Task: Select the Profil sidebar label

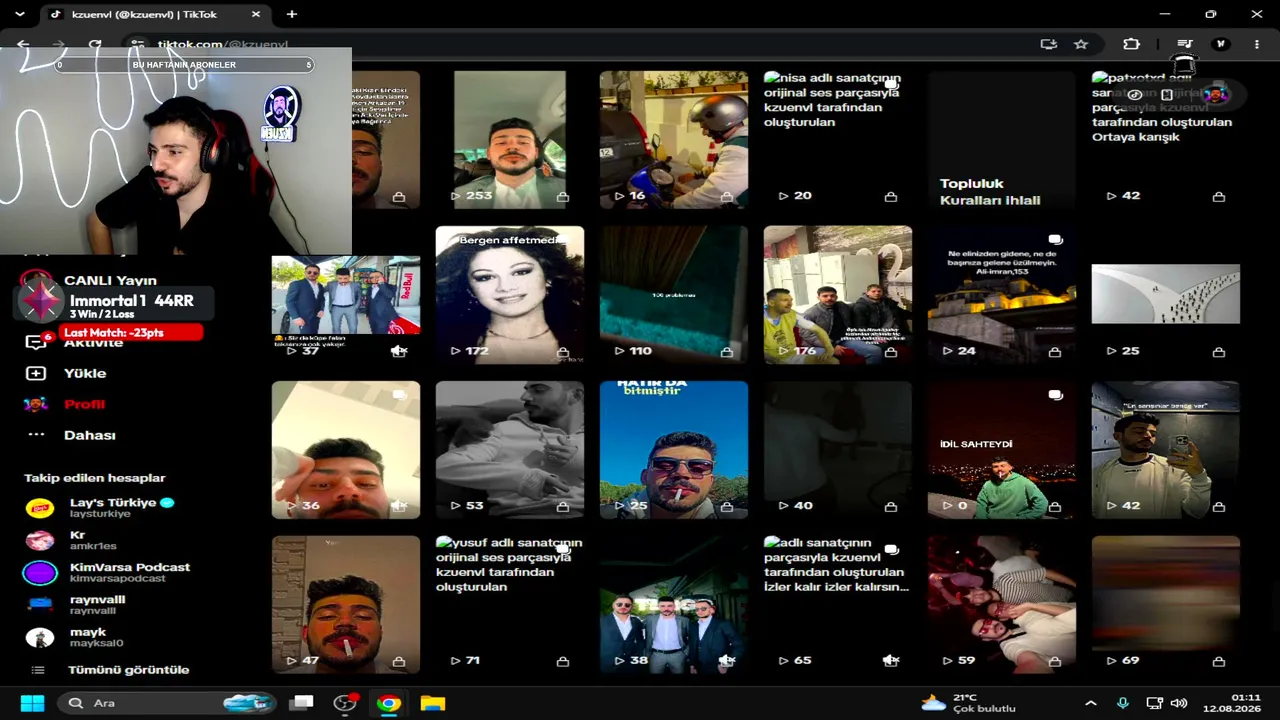Action: pos(84,404)
